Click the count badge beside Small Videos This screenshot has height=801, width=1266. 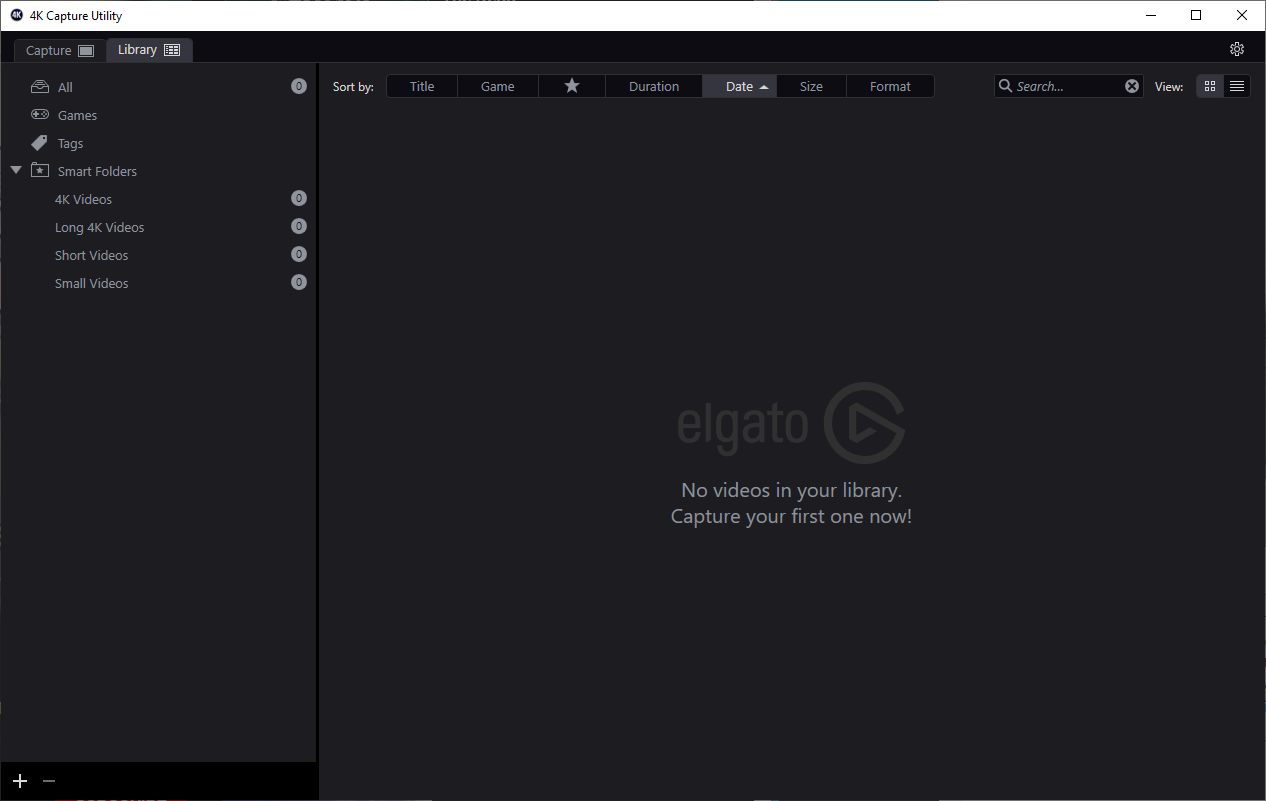click(298, 282)
